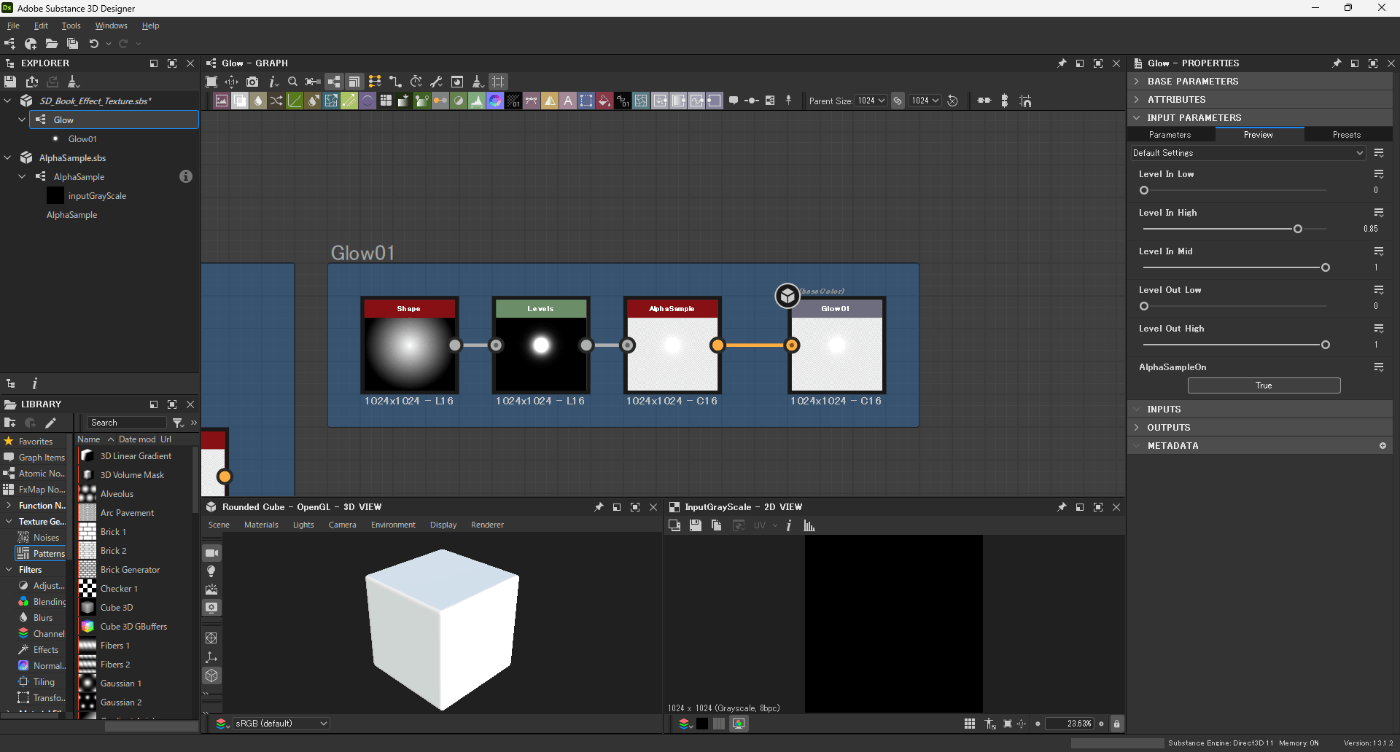Image resolution: width=1400 pixels, height=752 pixels.
Task: Click the library edit pencil icon
Action: click(x=50, y=422)
